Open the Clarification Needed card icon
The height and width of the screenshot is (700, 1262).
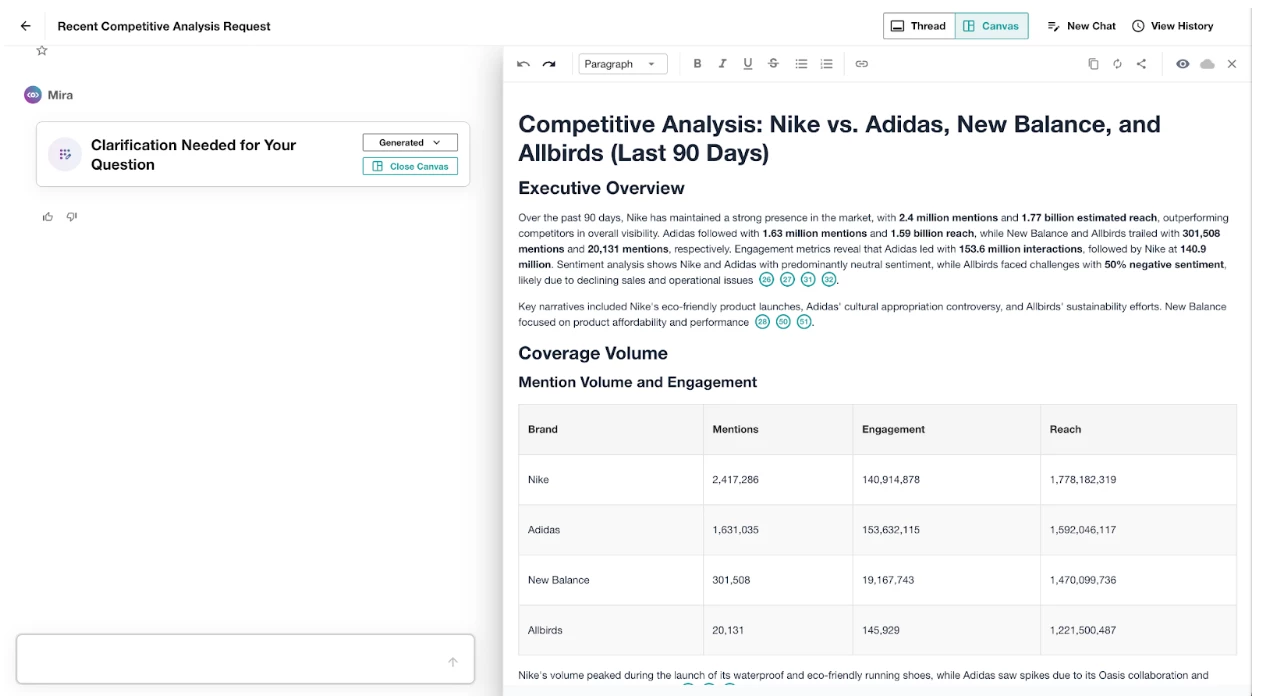[x=65, y=154]
